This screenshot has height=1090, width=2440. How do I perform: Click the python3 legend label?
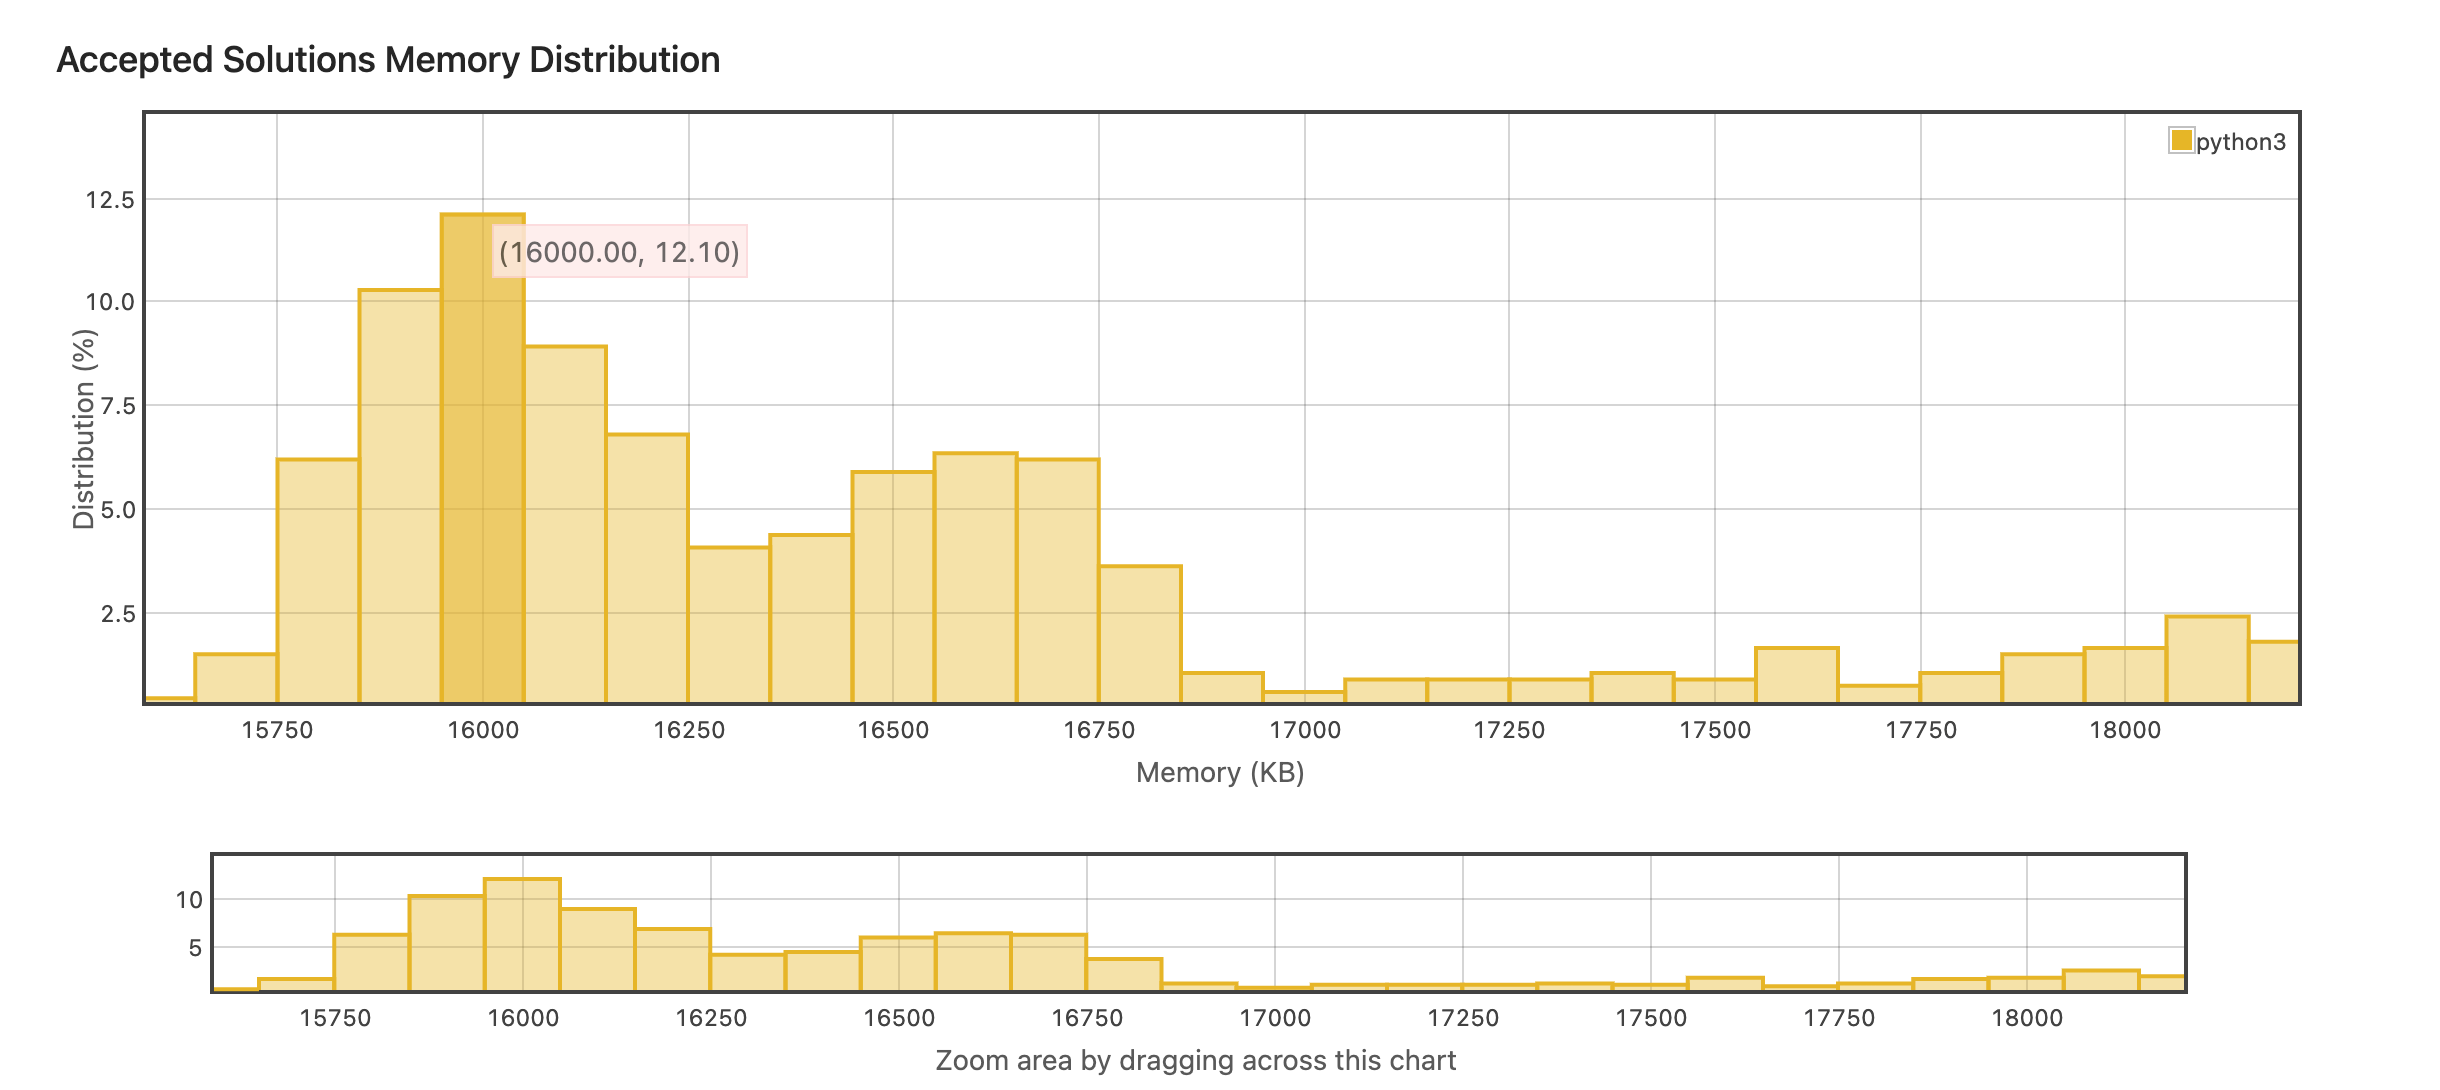point(2241,142)
